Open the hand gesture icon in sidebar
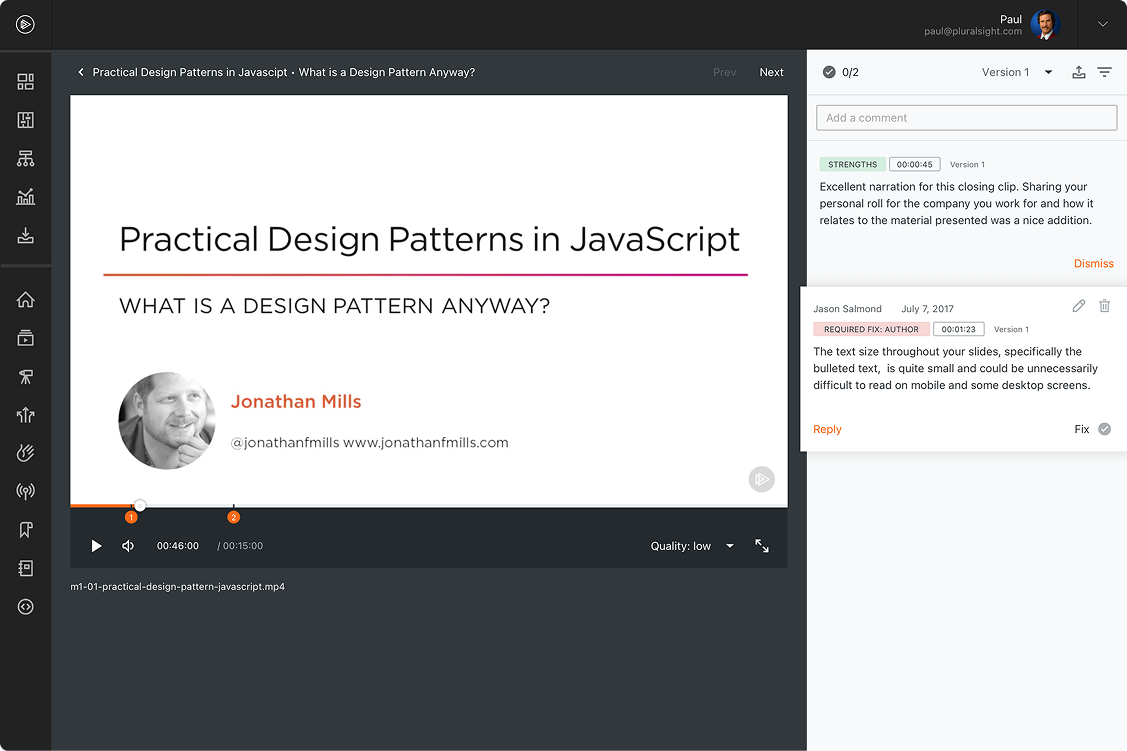 [25, 453]
